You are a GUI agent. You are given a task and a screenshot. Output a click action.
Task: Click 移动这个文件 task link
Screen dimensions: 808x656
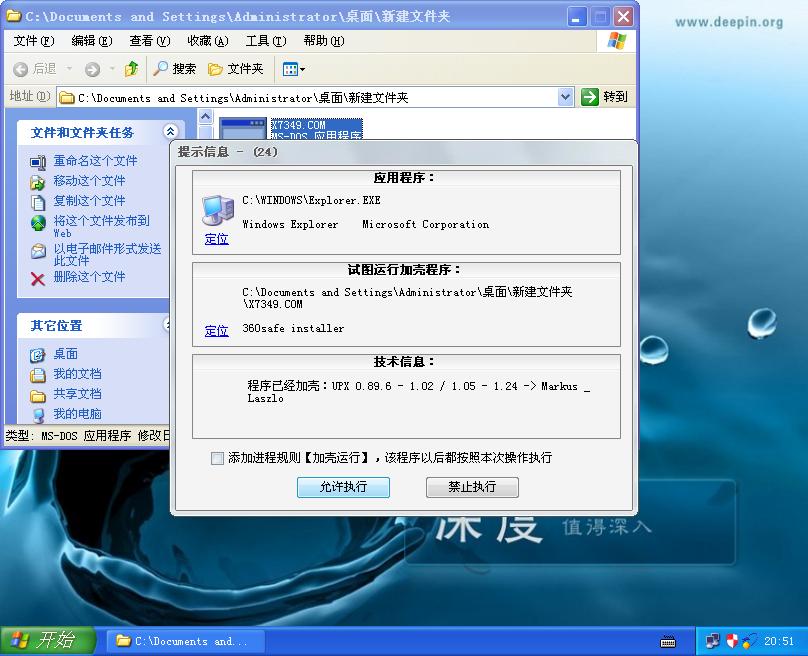[x=89, y=181]
